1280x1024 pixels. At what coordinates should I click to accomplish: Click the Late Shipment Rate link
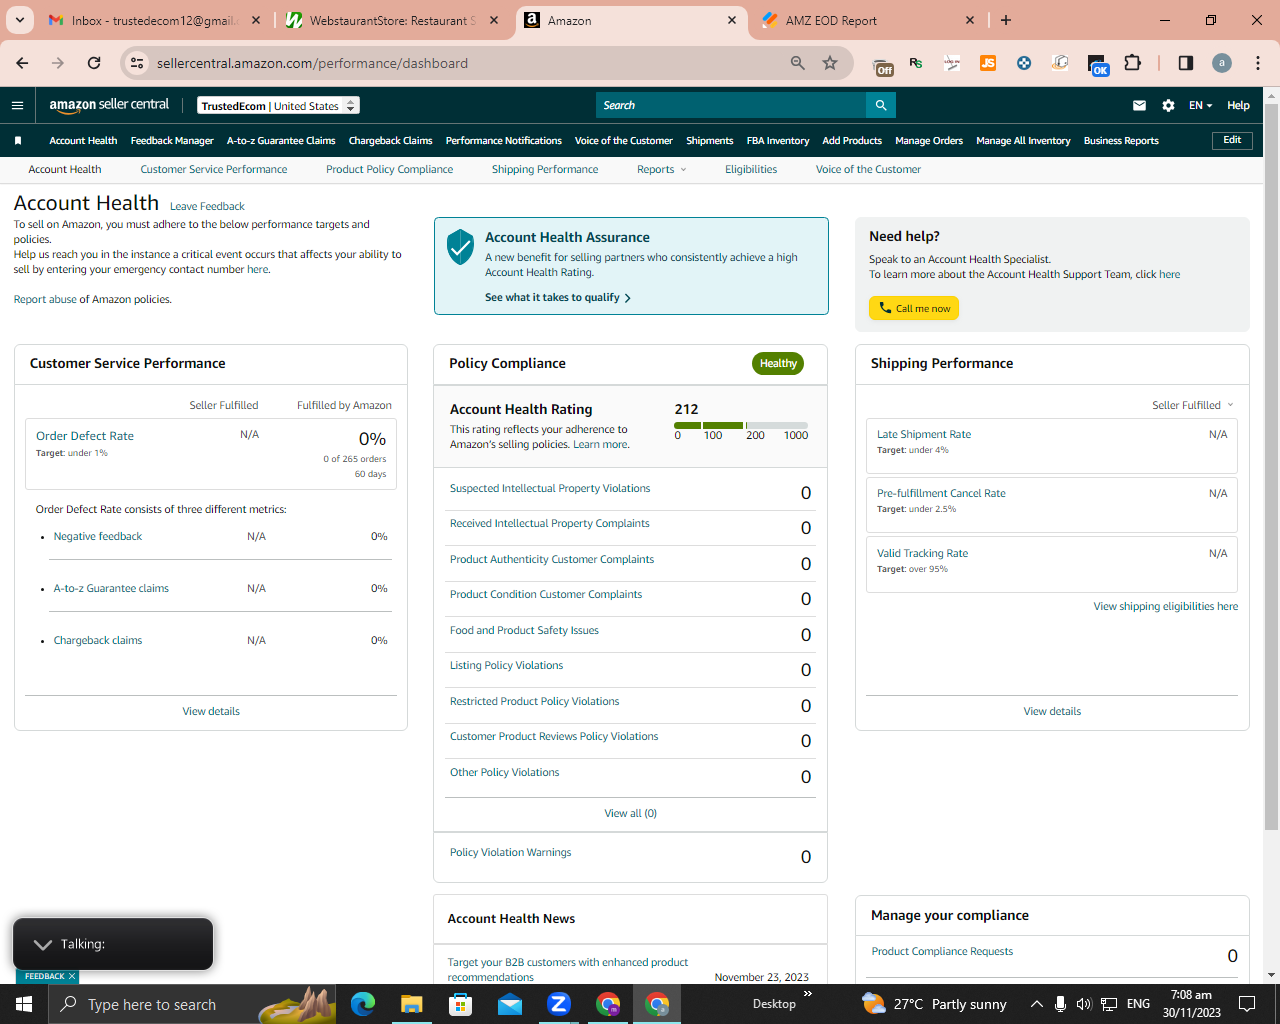coord(924,435)
